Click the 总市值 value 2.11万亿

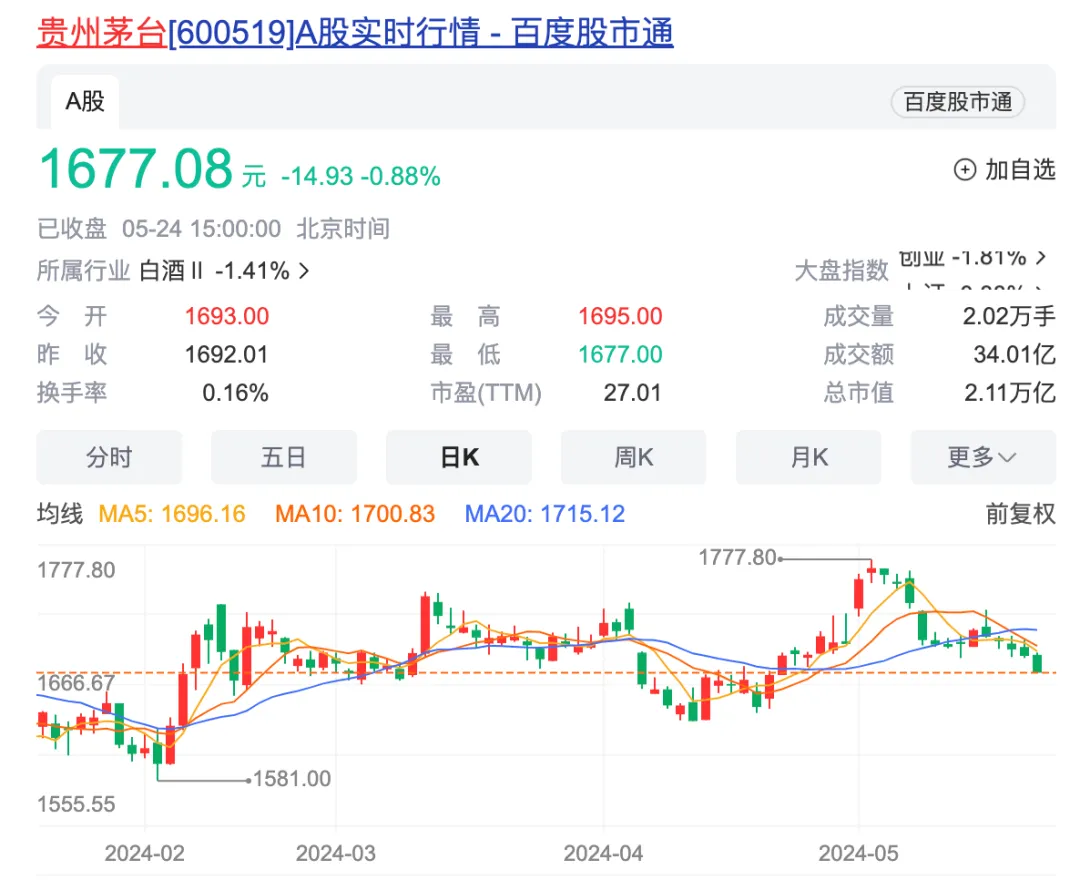[x=1010, y=393]
